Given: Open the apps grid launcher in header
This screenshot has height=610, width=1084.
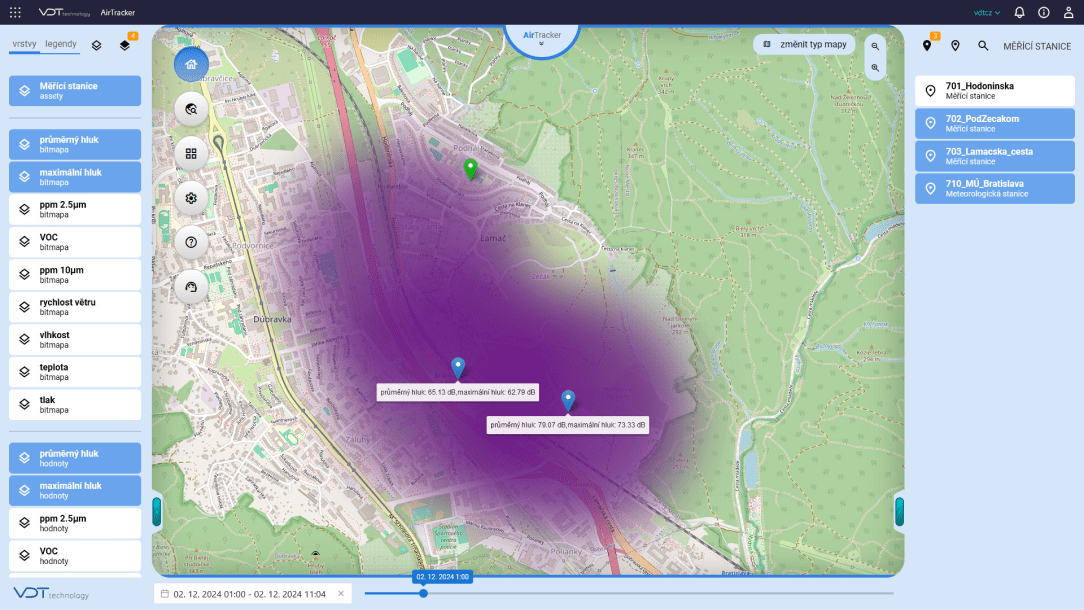Looking at the screenshot, I should pyautogui.click(x=15, y=13).
